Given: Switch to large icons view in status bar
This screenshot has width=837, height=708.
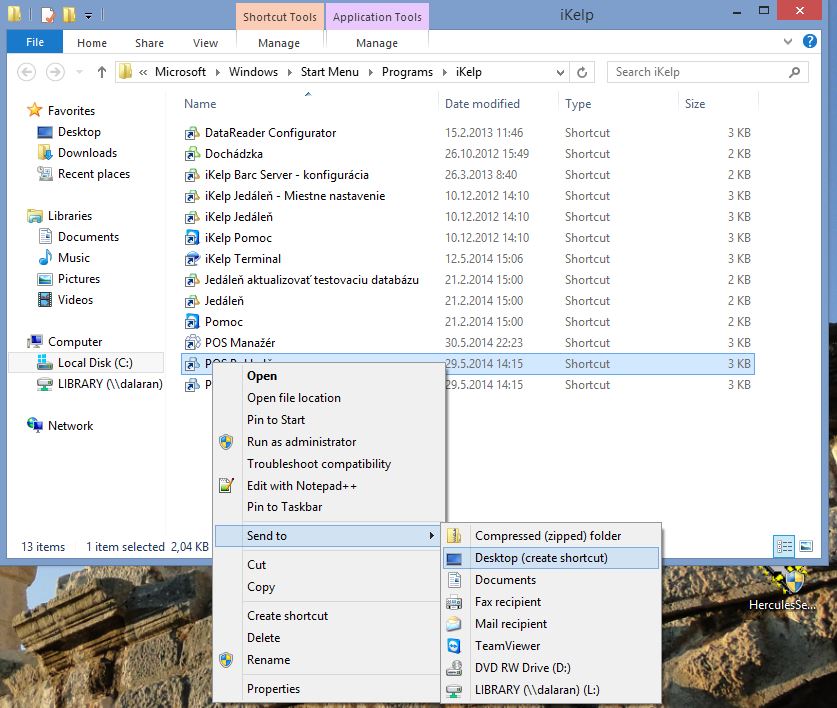Looking at the screenshot, I should (806, 546).
